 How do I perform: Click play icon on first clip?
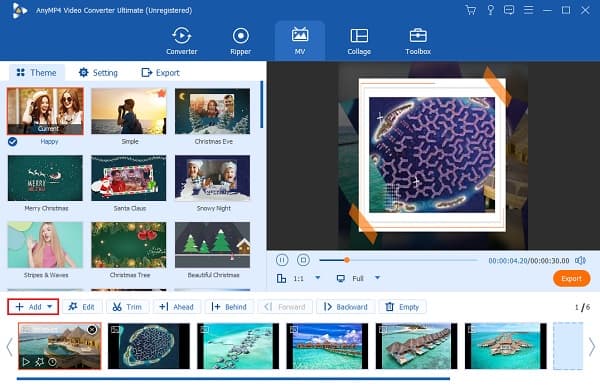[26, 362]
